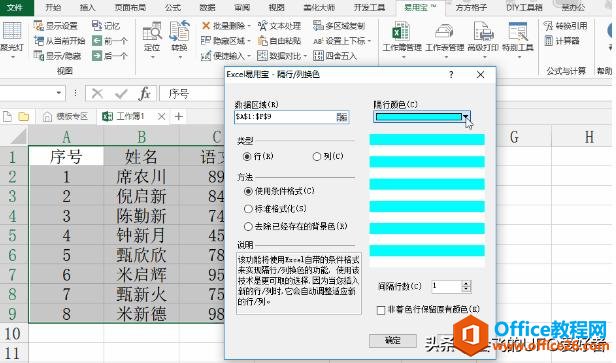Open the 计算器 calculator
Screen dimensions: 616x363
(x=562, y=41)
